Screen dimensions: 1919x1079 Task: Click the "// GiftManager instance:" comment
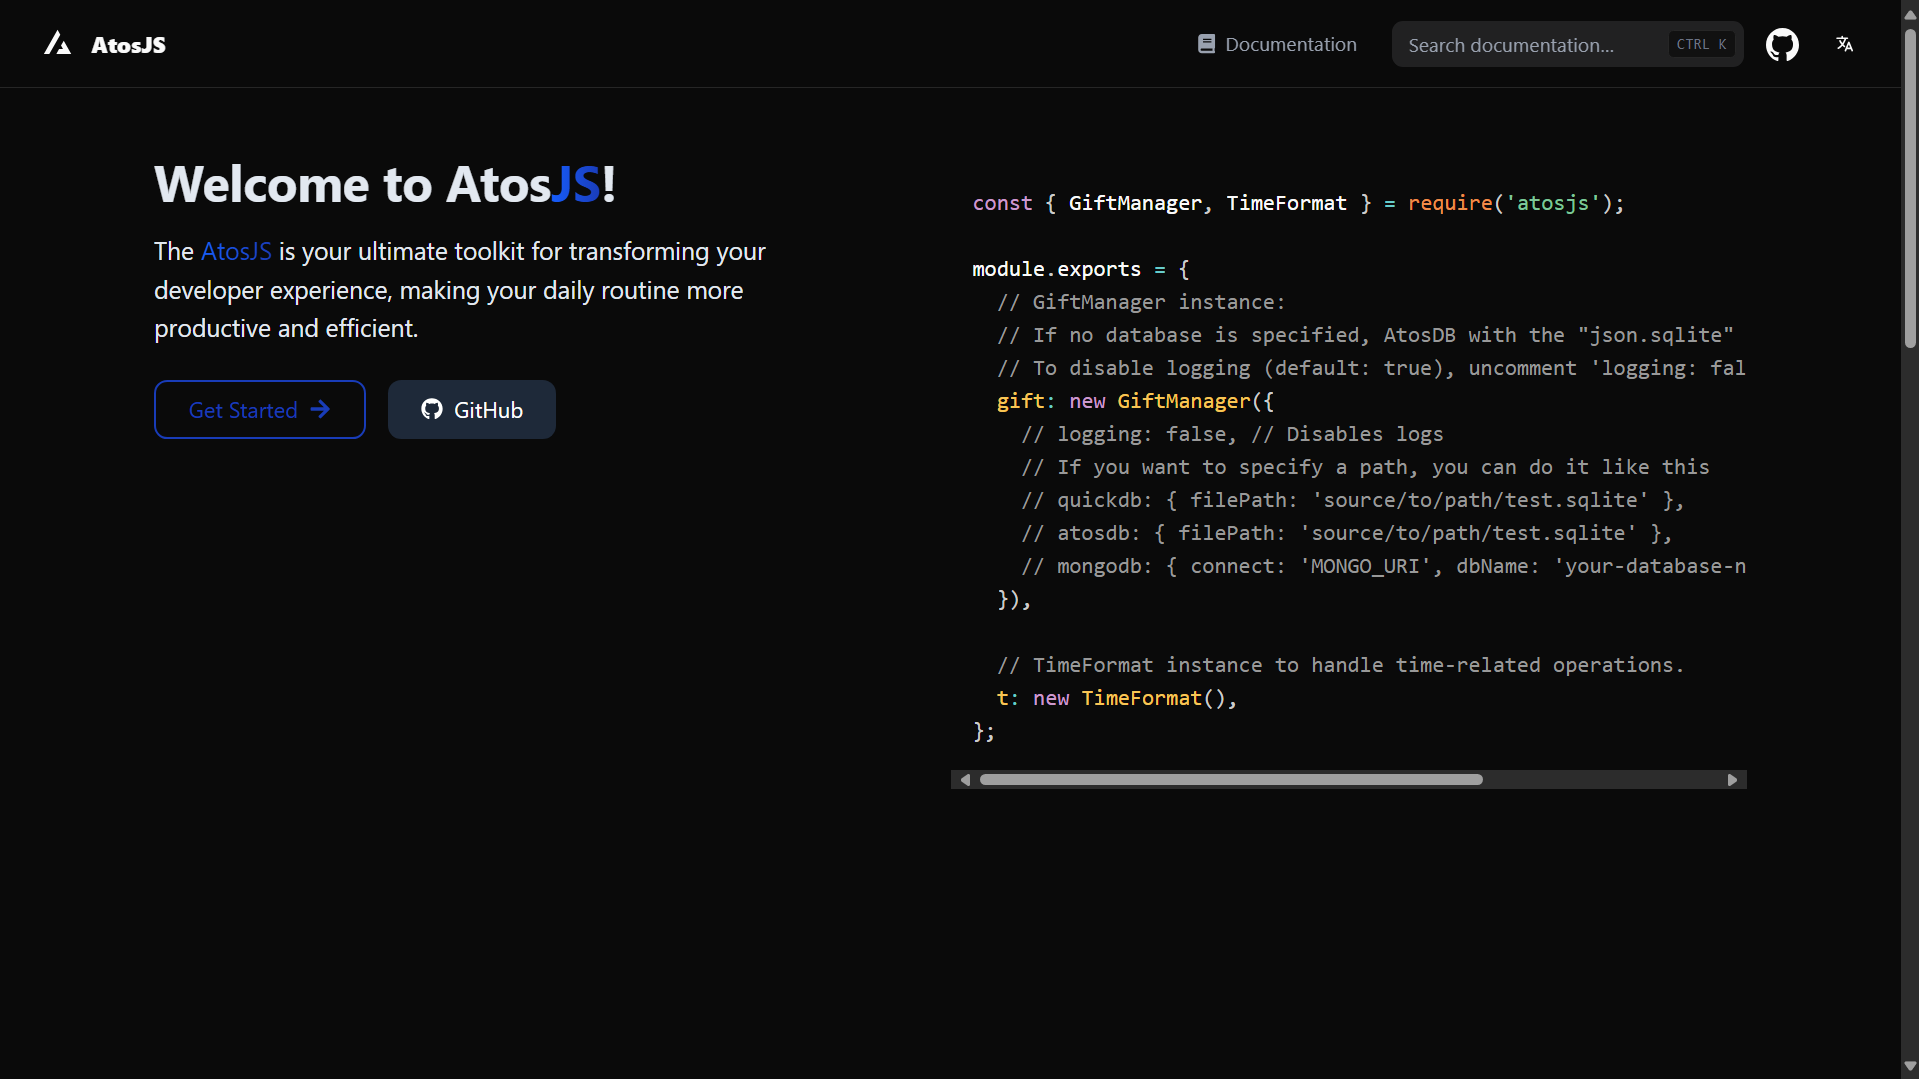[1141, 302]
